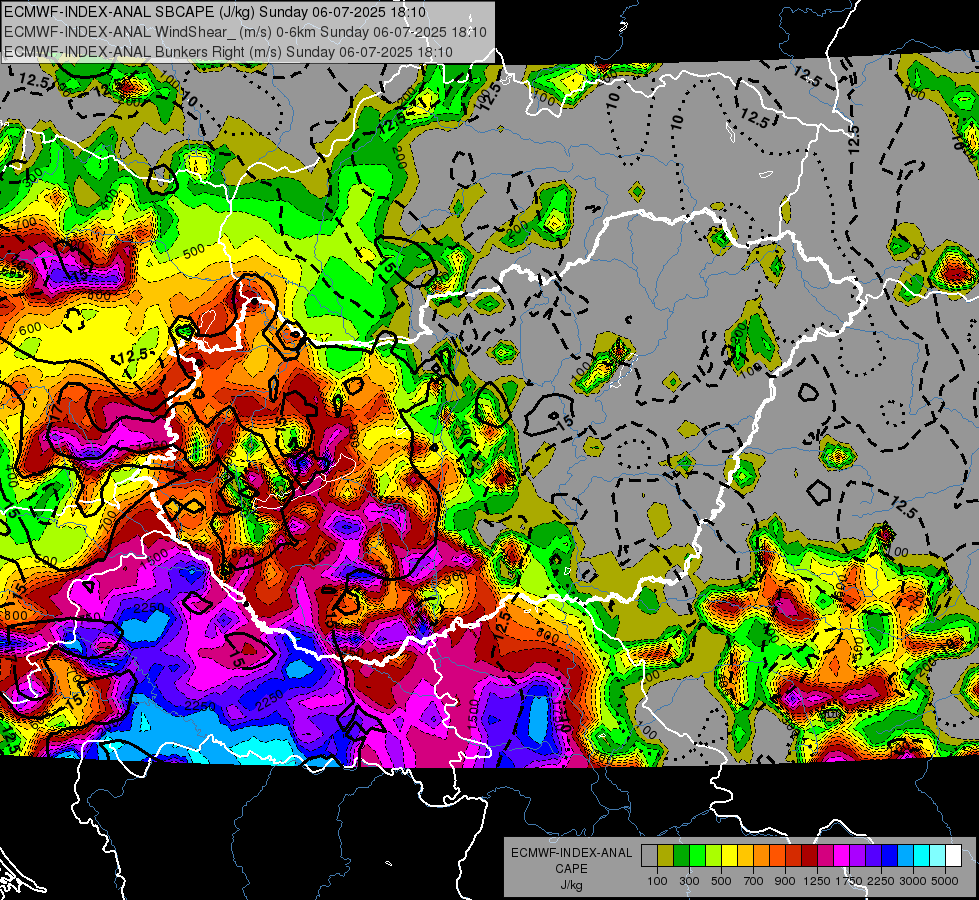Click the J/kg unit label in legend
The height and width of the screenshot is (900, 979).
[x=571, y=885]
